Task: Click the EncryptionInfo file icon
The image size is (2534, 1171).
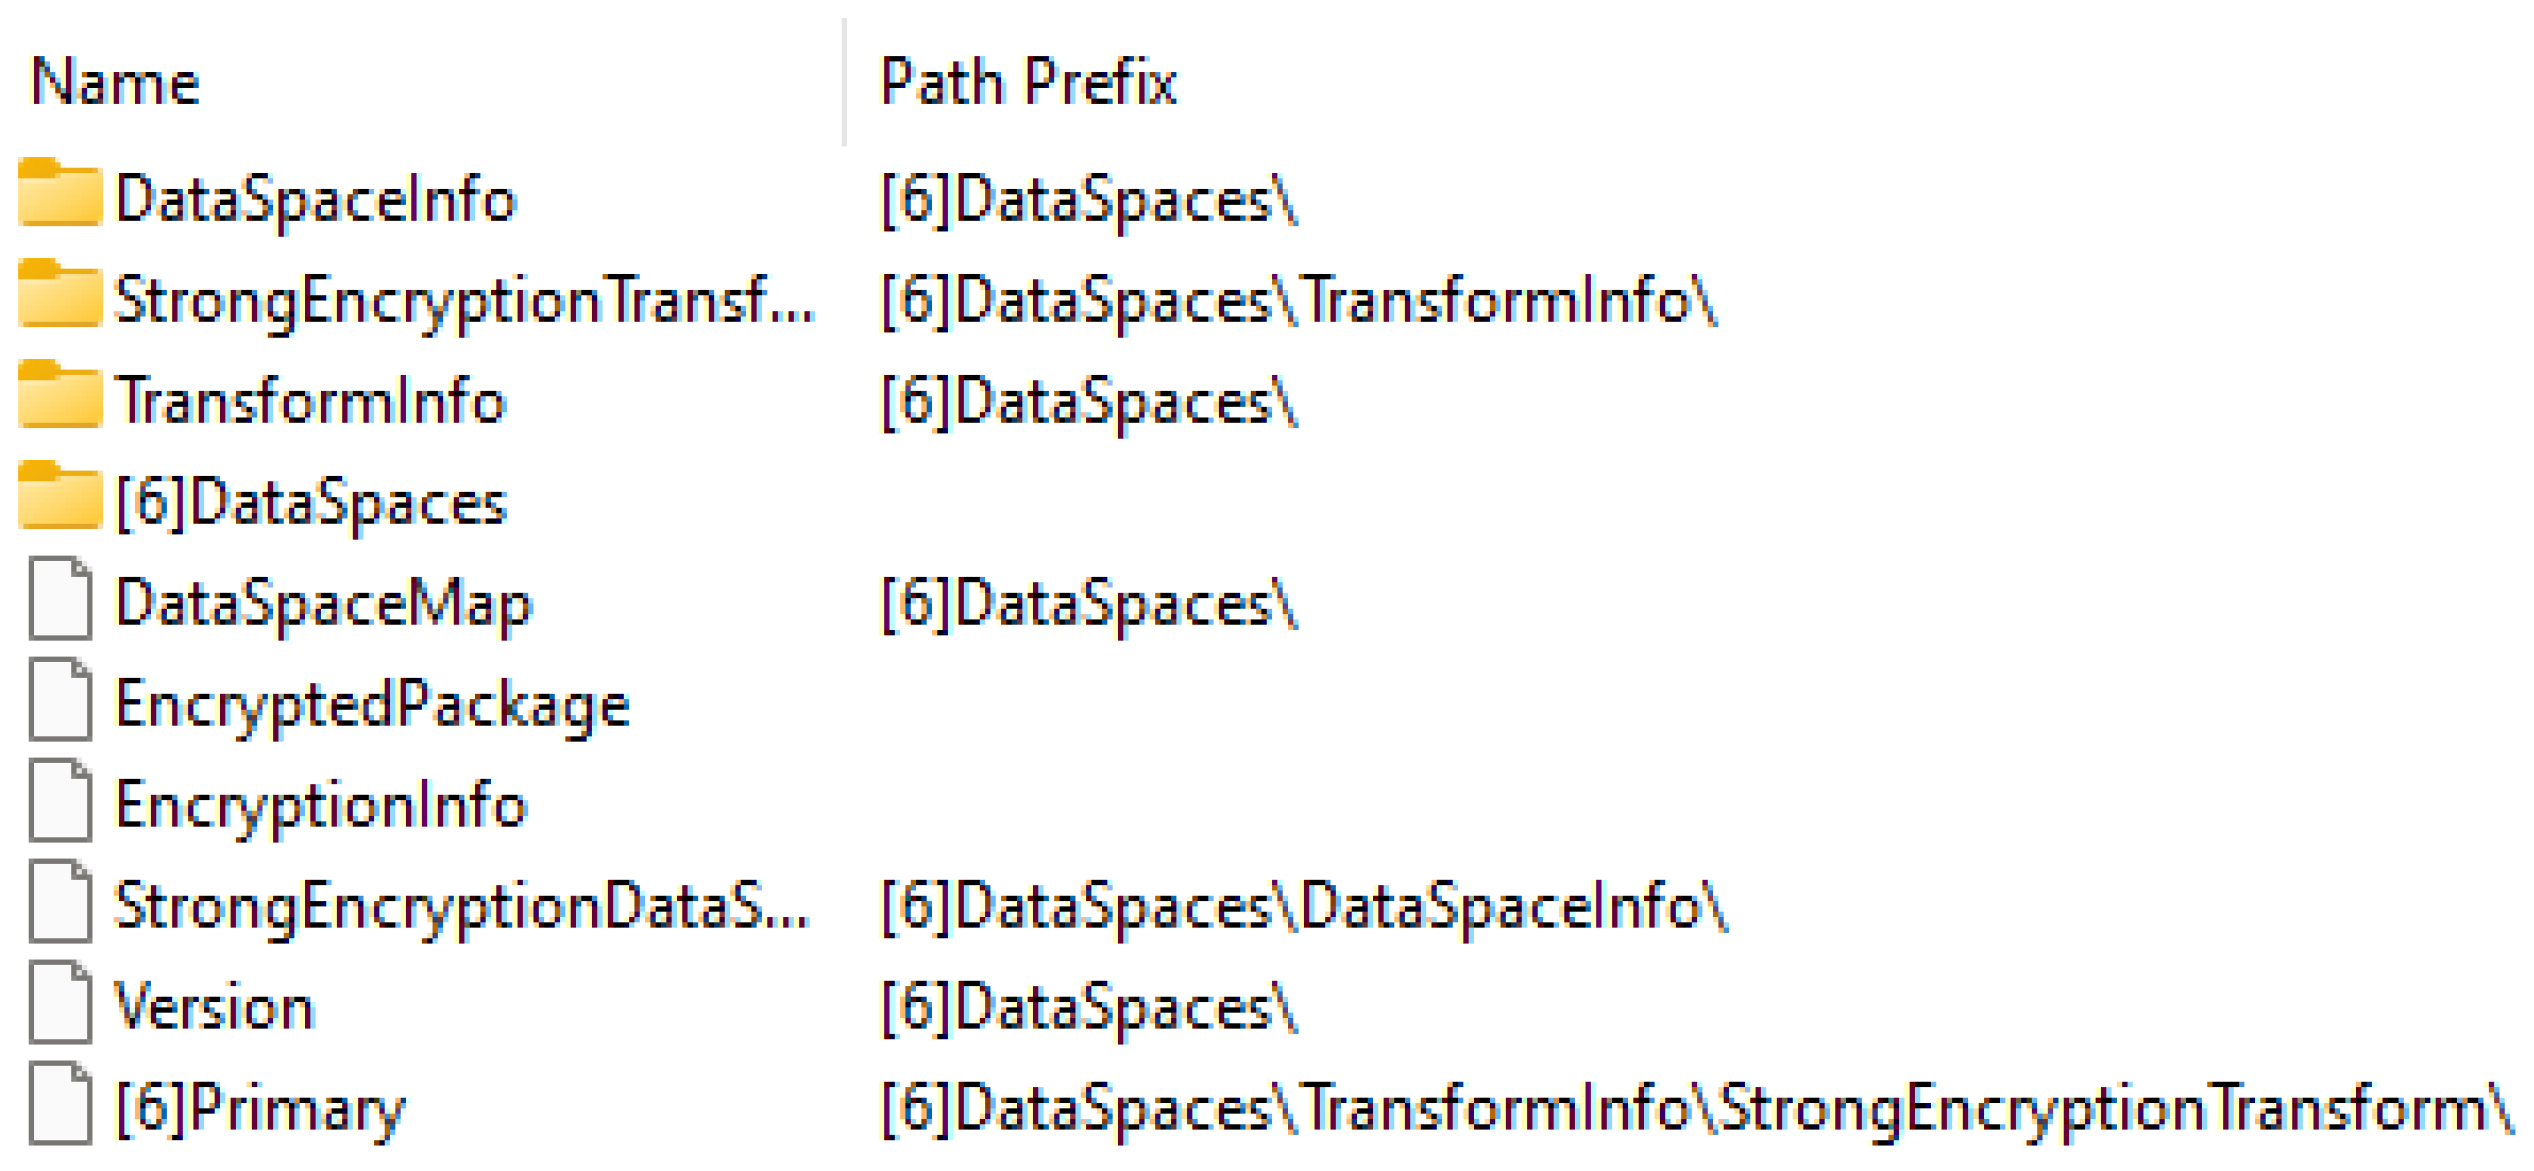Action: point(60,802)
